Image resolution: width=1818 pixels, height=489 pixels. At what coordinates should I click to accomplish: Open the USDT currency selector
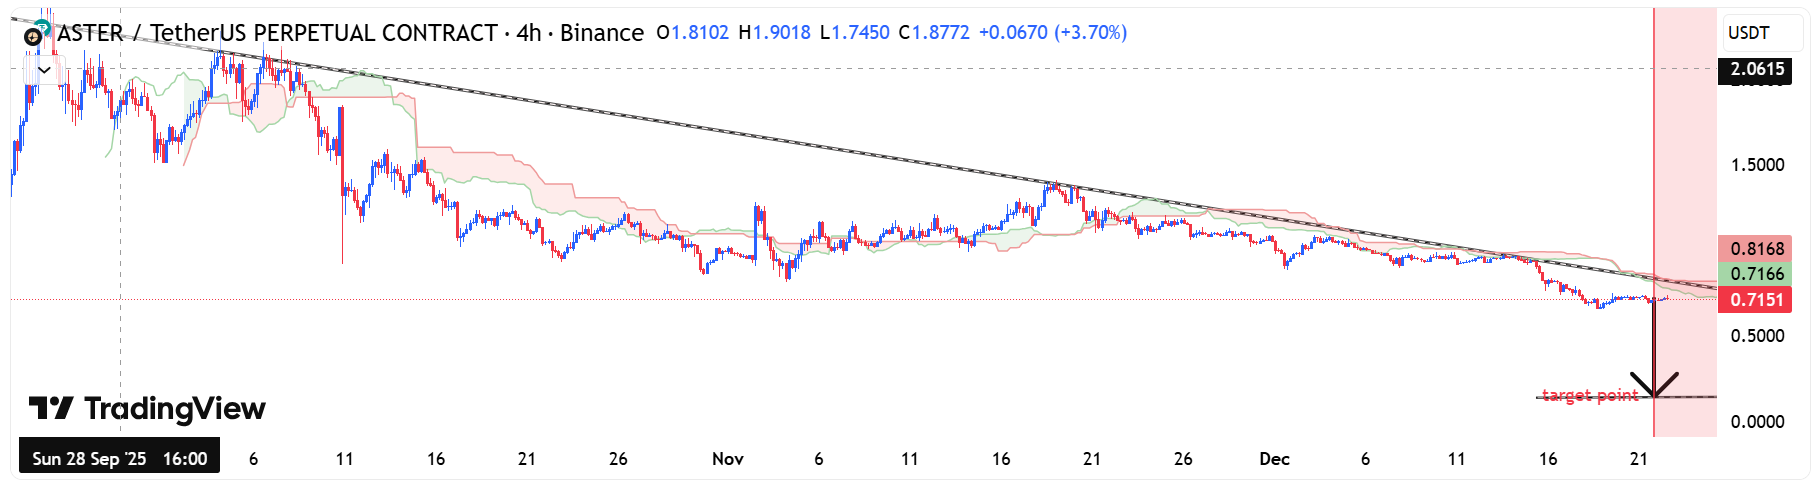[1749, 33]
